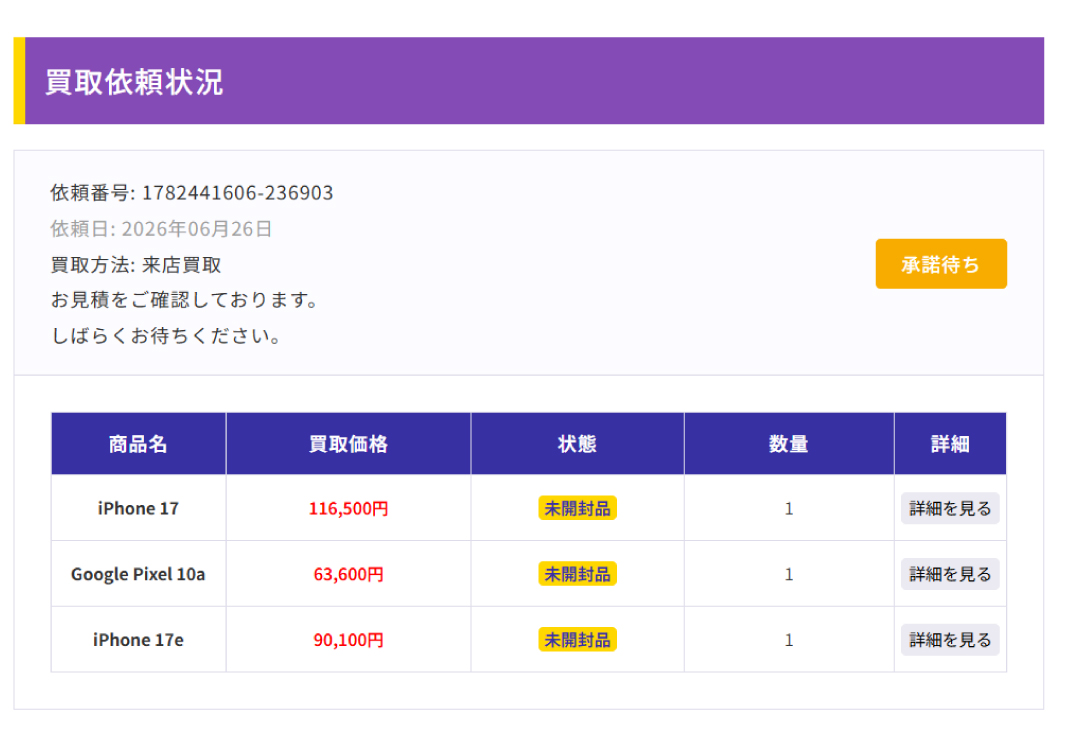Click the 数量 column header
This screenshot has width=1065, height=756.
pos(789,444)
